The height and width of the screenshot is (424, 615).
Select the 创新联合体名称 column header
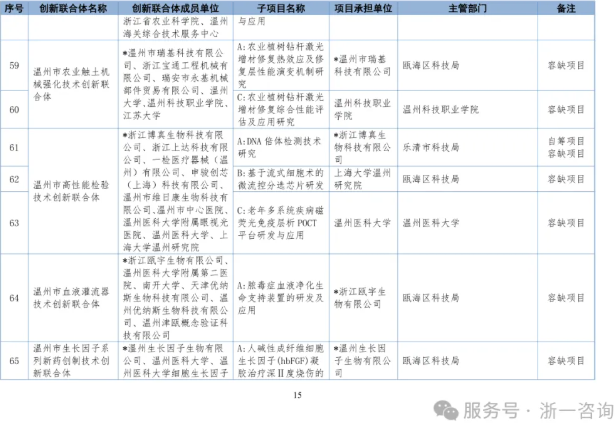(x=75, y=6)
